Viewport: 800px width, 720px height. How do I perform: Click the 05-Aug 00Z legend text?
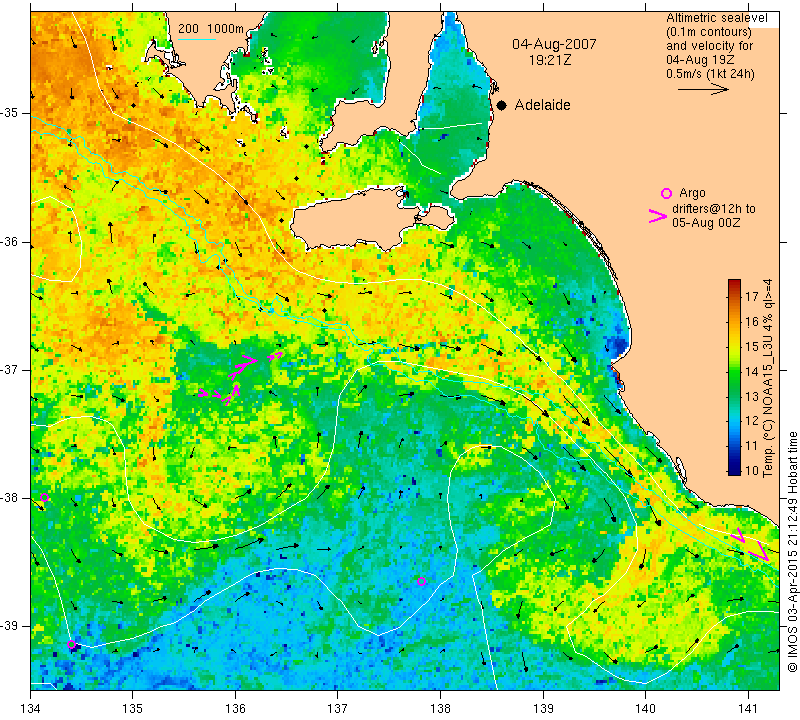[x=706, y=222]
